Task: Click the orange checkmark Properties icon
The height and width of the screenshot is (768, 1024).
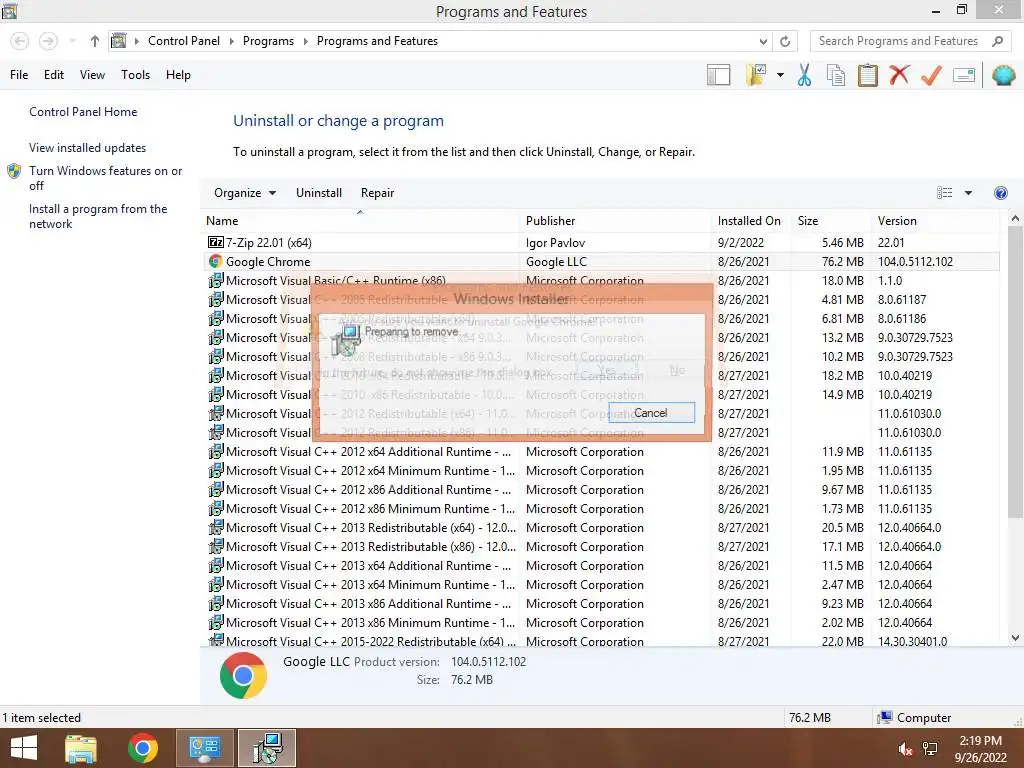Action: [931, 75]
